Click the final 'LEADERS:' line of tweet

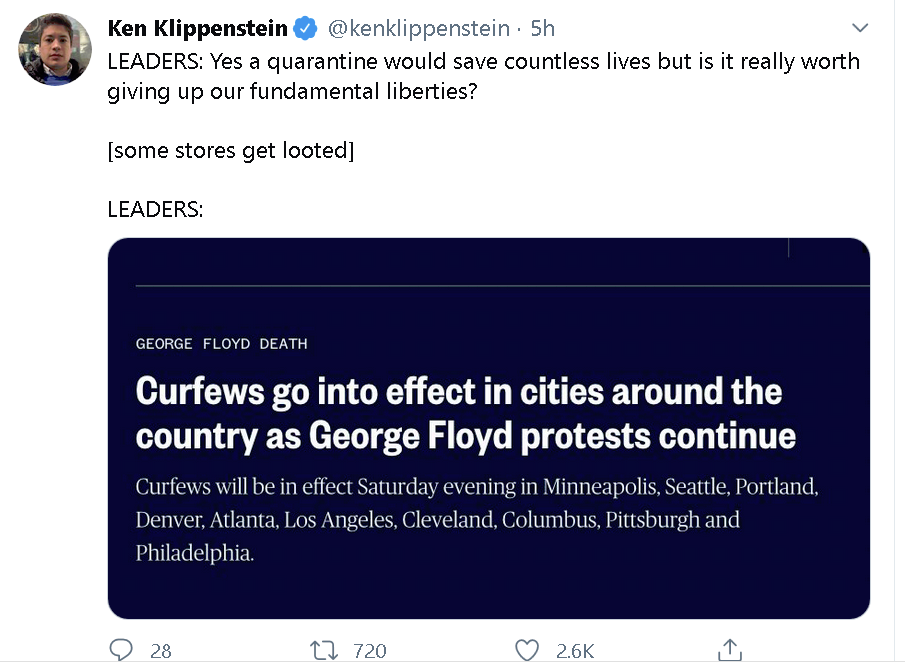[155, 209]
